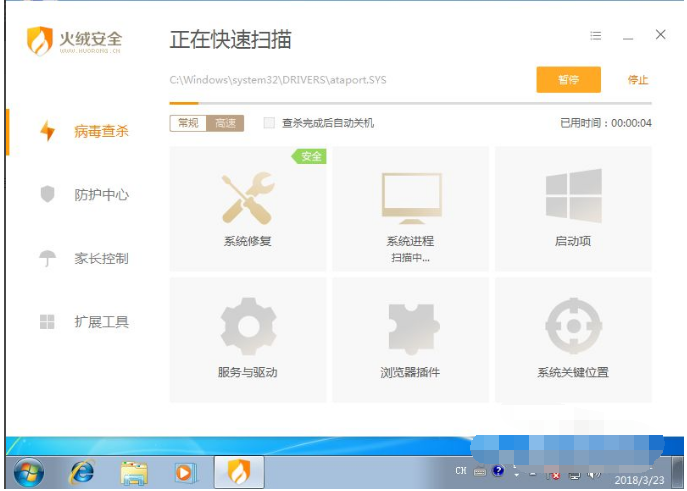Close the Huorong window
The height and width of the screenshot is (491, 687).
point(661,35)
